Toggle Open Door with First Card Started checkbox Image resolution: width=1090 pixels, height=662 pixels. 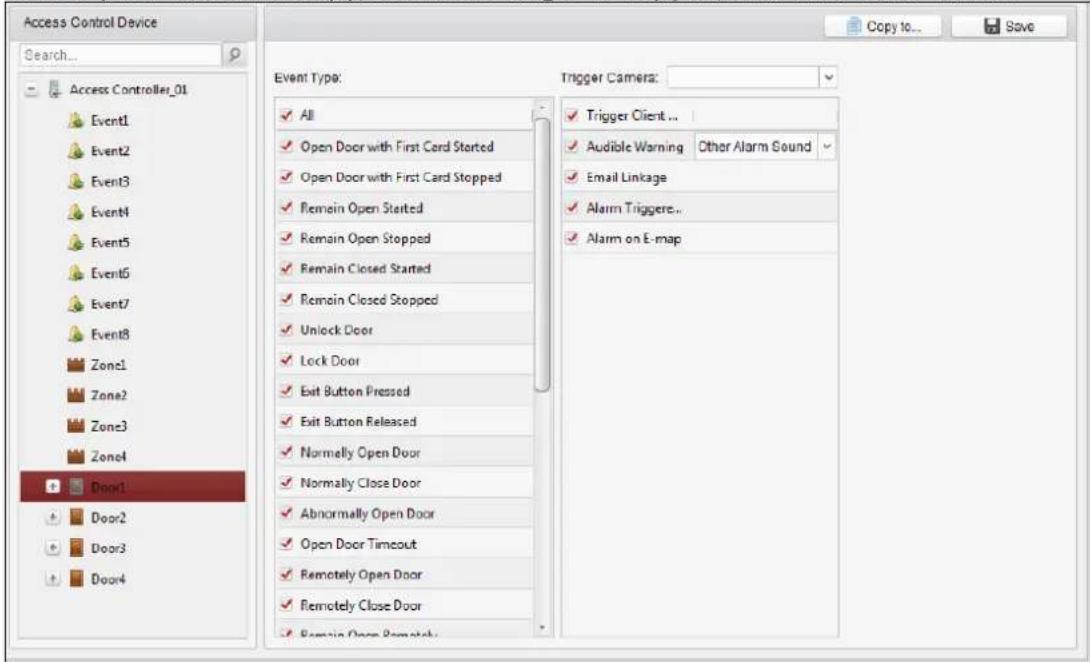[286, 146]
